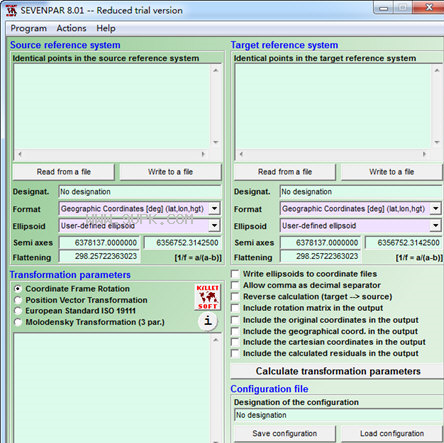Click transformation parameters output scroll up arrow
This screenshot has width=444, height=443.
216,340
